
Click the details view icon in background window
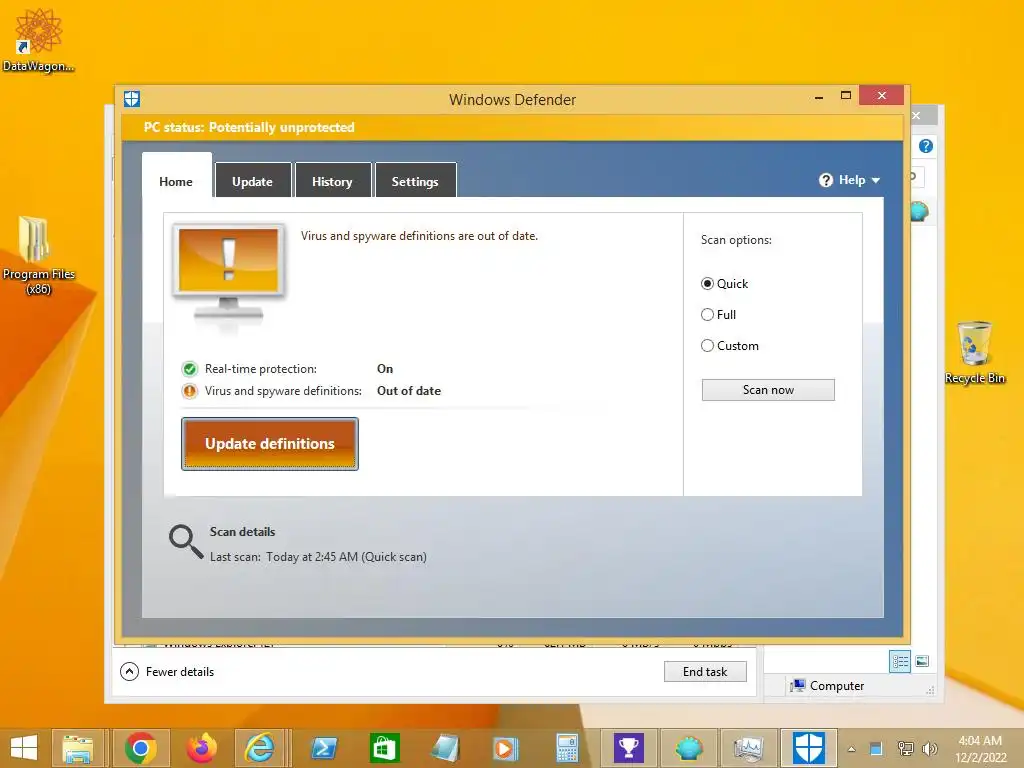tap(900, 662)
